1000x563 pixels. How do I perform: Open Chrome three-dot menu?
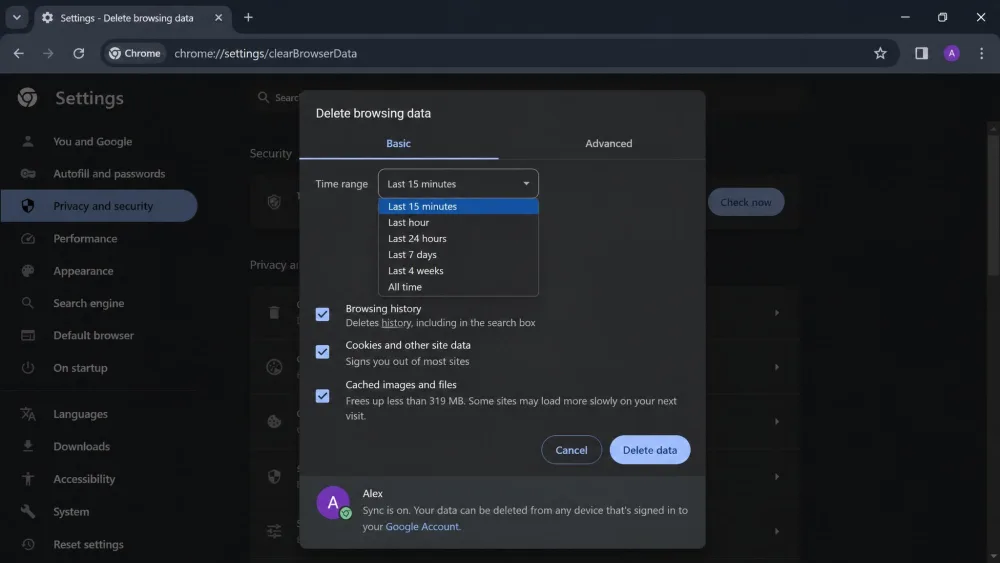[982, 54]
